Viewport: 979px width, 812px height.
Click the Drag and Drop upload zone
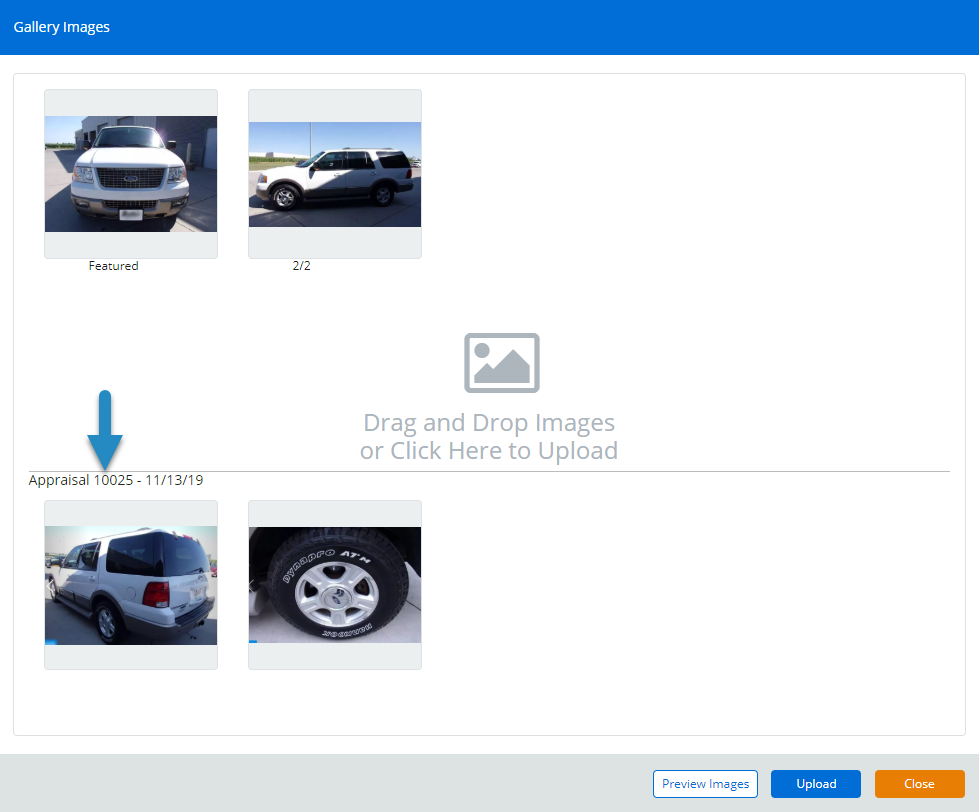click(x=489, y=400)
